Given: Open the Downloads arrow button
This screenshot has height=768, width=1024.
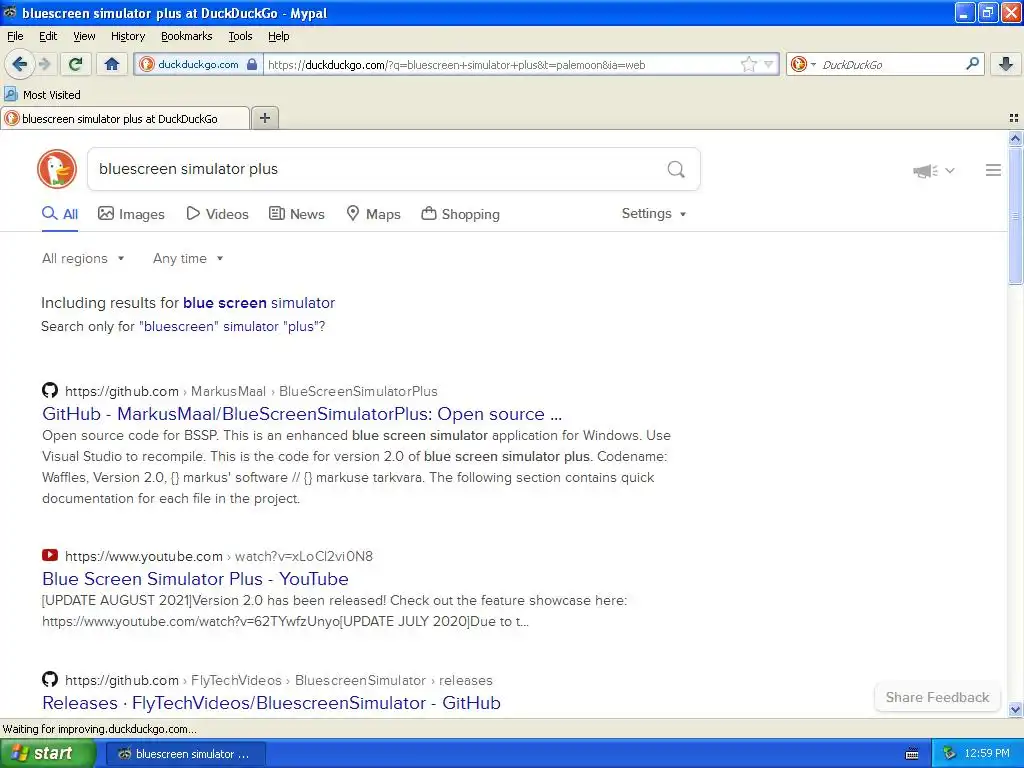Looking at the screenshot, I should 1006,64.
